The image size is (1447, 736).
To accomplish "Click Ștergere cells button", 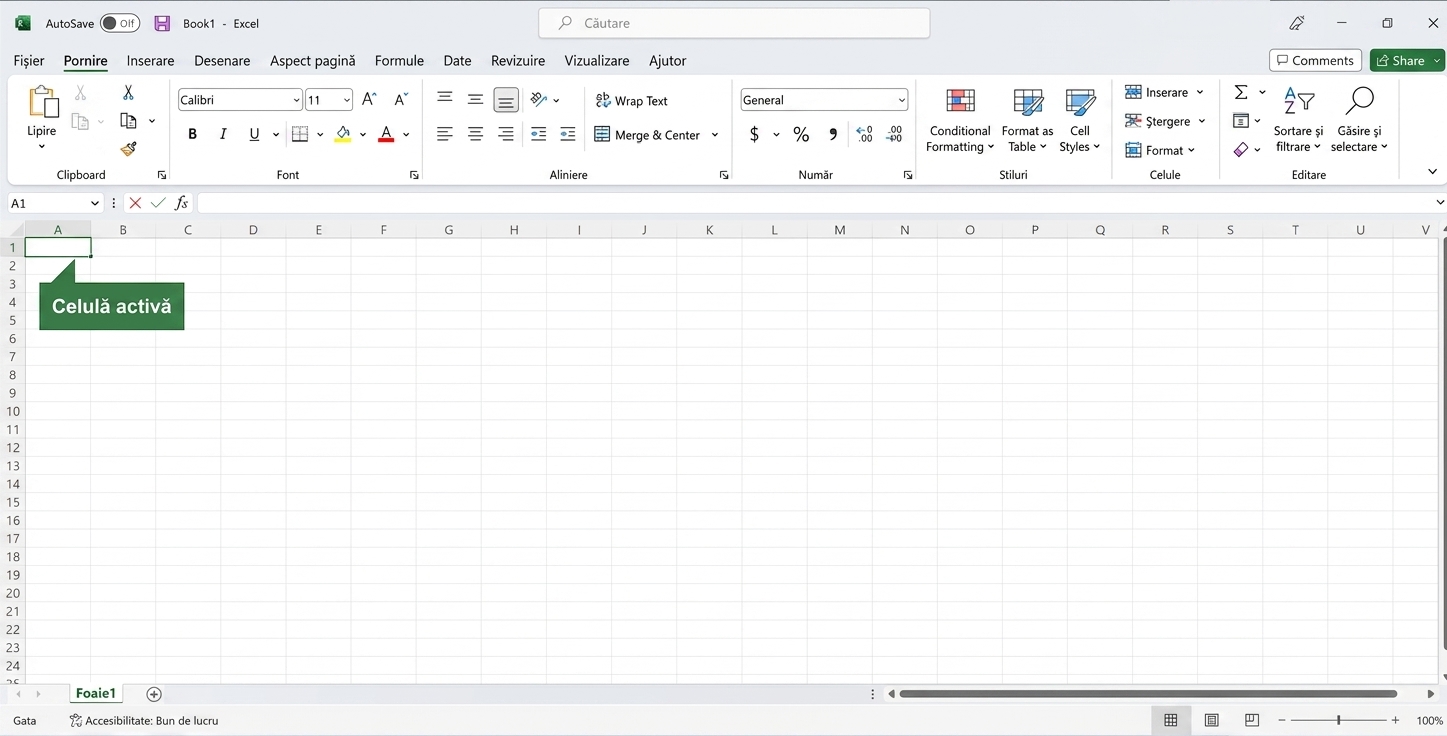I will pos(1165,121).
